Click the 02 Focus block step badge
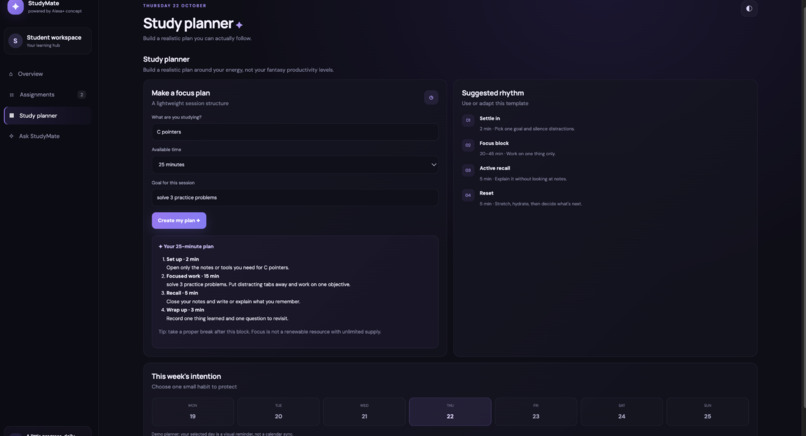Image resolution: width=806 pixels, height=436 pixels. [468, 146]
